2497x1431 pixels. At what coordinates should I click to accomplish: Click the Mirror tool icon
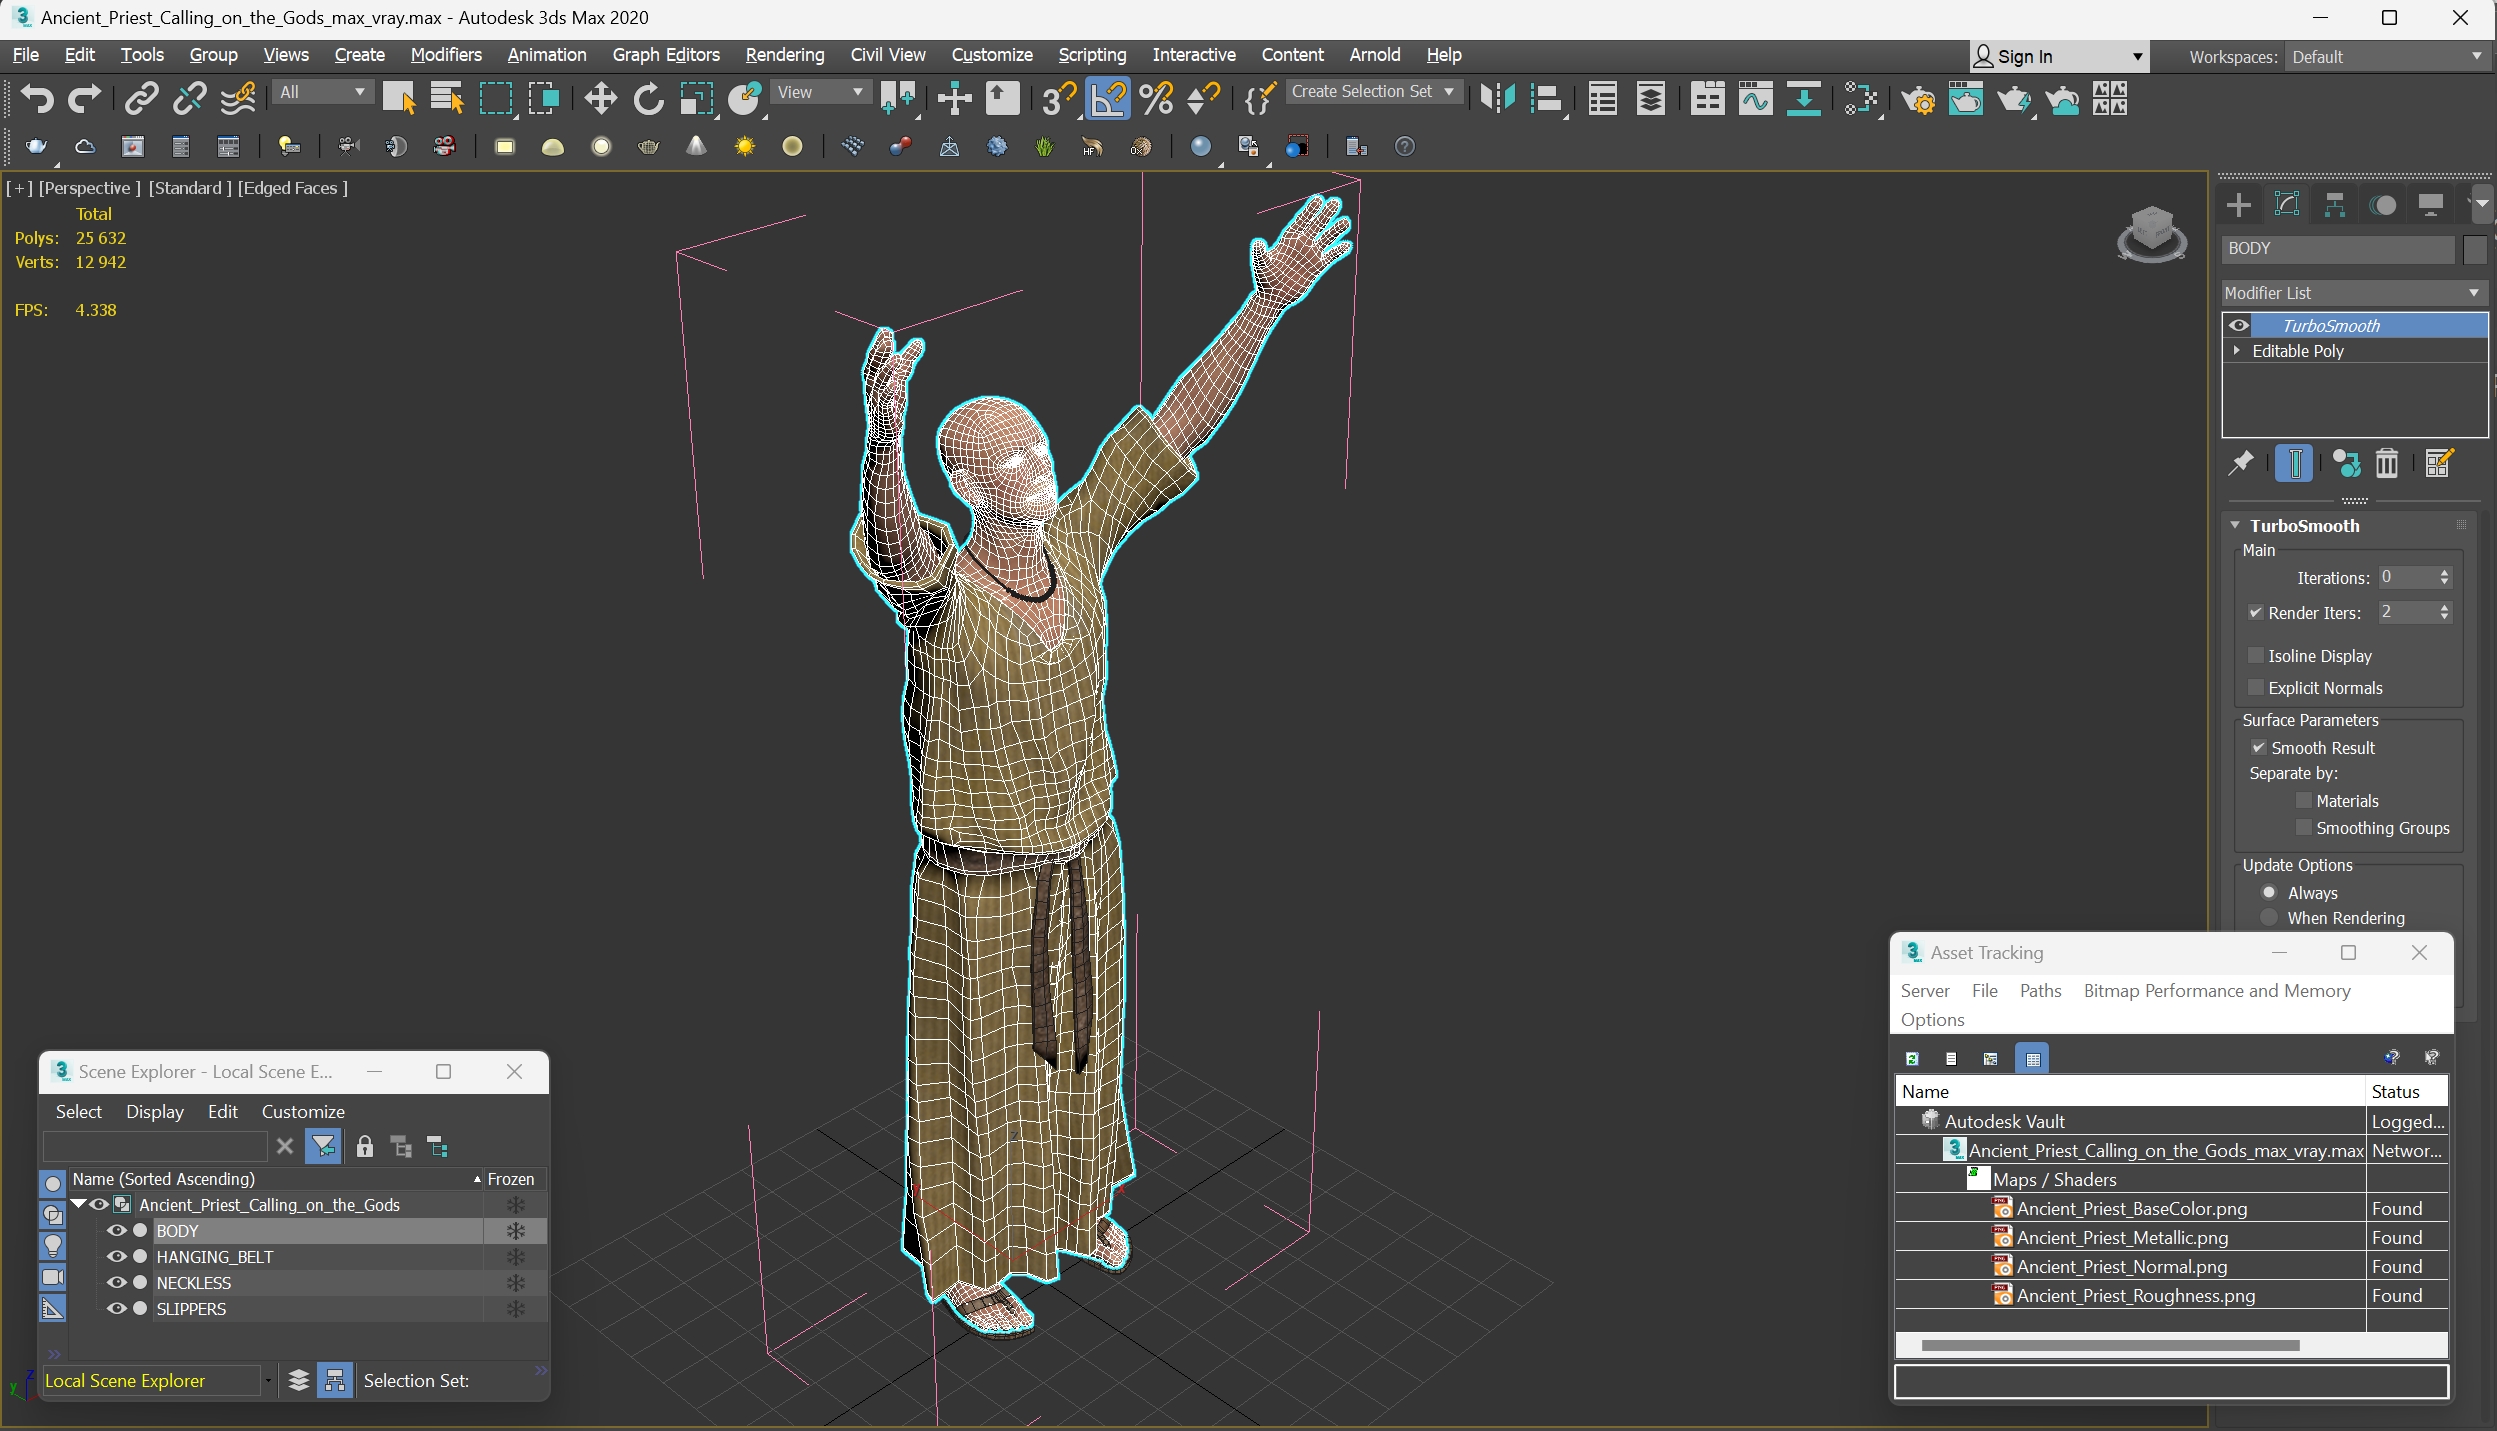pyautogui.click(x=1498, y=98)
